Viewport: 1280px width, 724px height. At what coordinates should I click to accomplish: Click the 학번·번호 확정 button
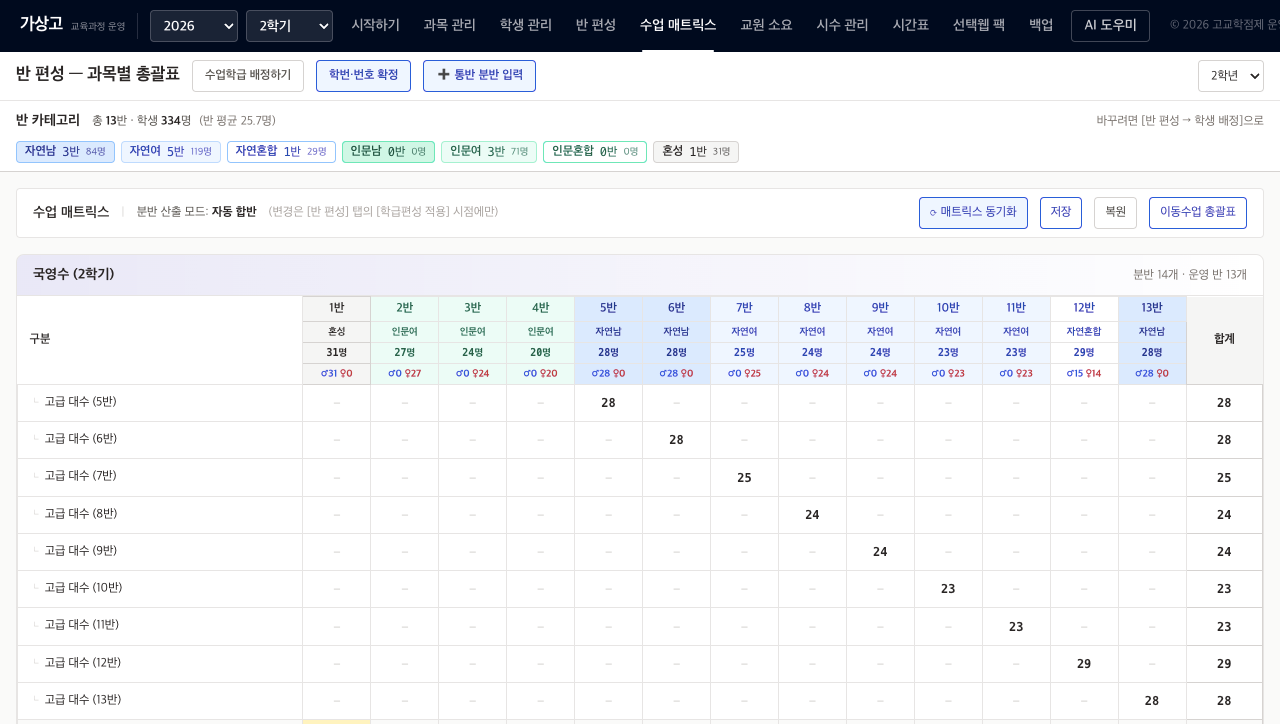pos(363,76)
